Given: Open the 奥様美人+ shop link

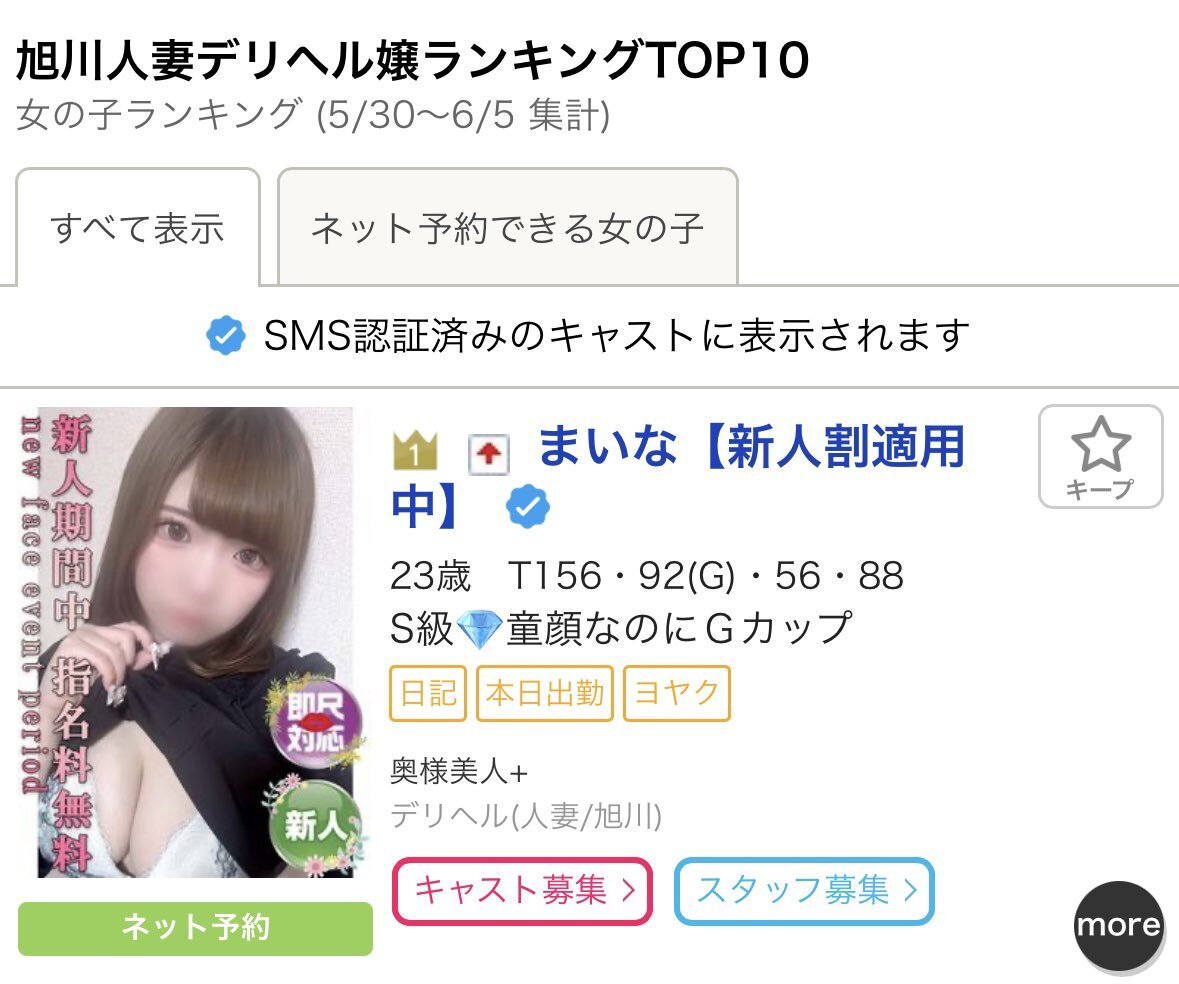Looking at the screenshot, I should coord(459,771).
